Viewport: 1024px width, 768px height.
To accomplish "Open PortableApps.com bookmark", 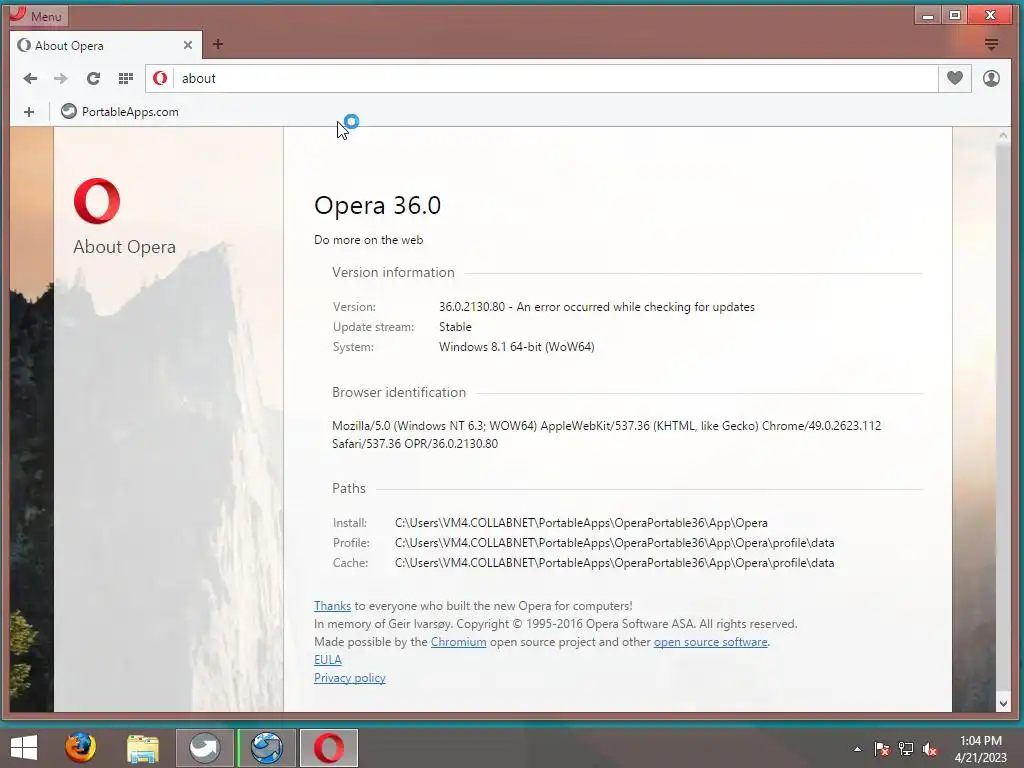I will pos(120,112).
